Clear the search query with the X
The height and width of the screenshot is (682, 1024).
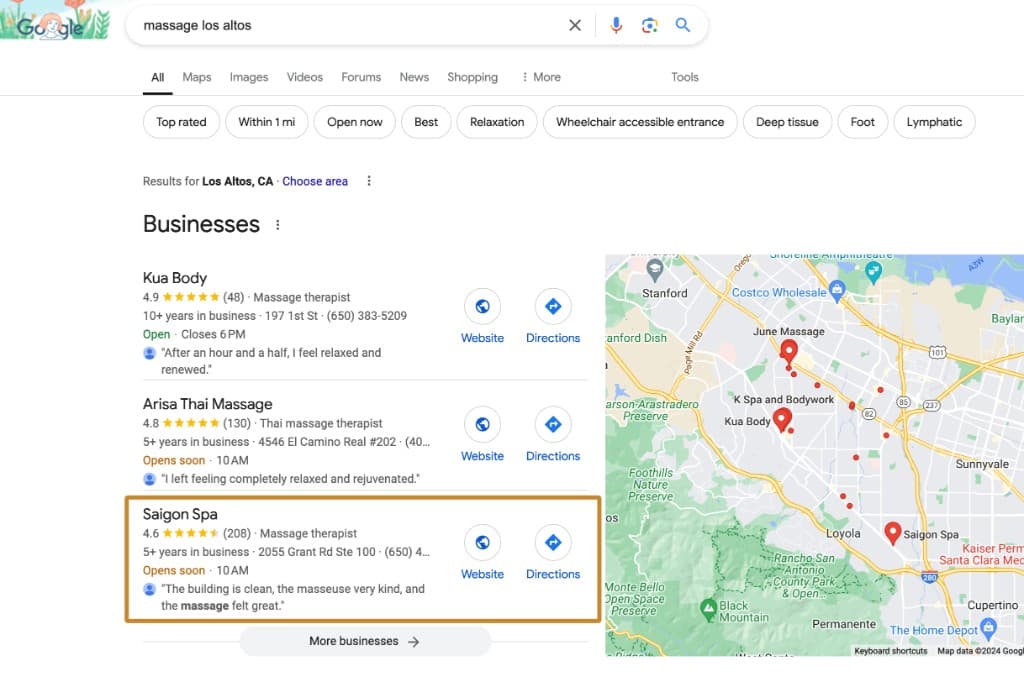(x=575, y=25)
